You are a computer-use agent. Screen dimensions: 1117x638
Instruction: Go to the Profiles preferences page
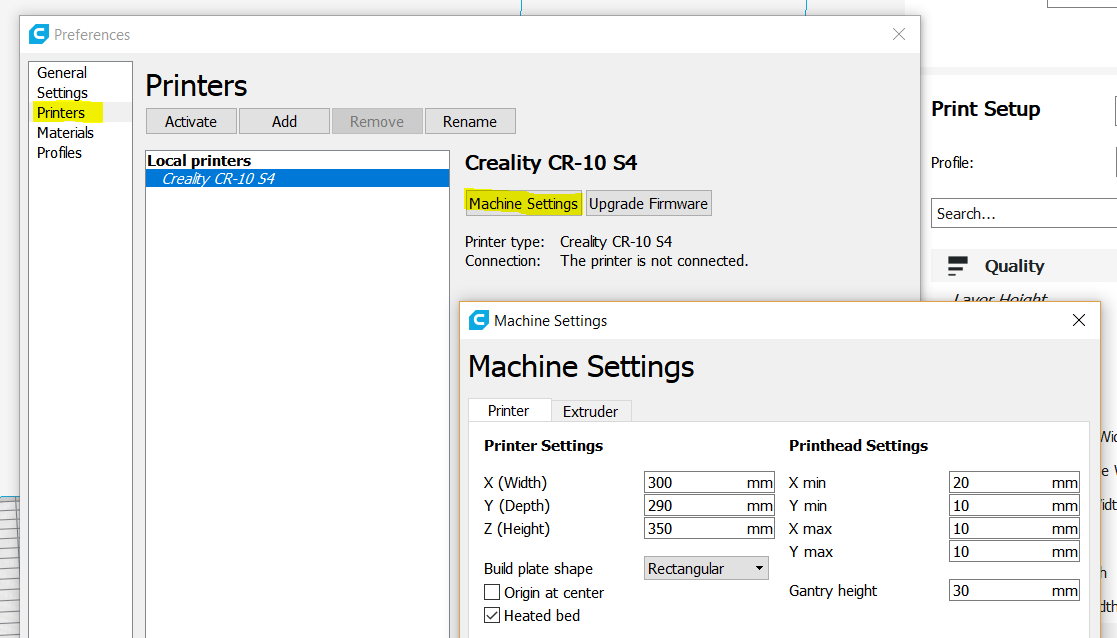tap(59, 152)
